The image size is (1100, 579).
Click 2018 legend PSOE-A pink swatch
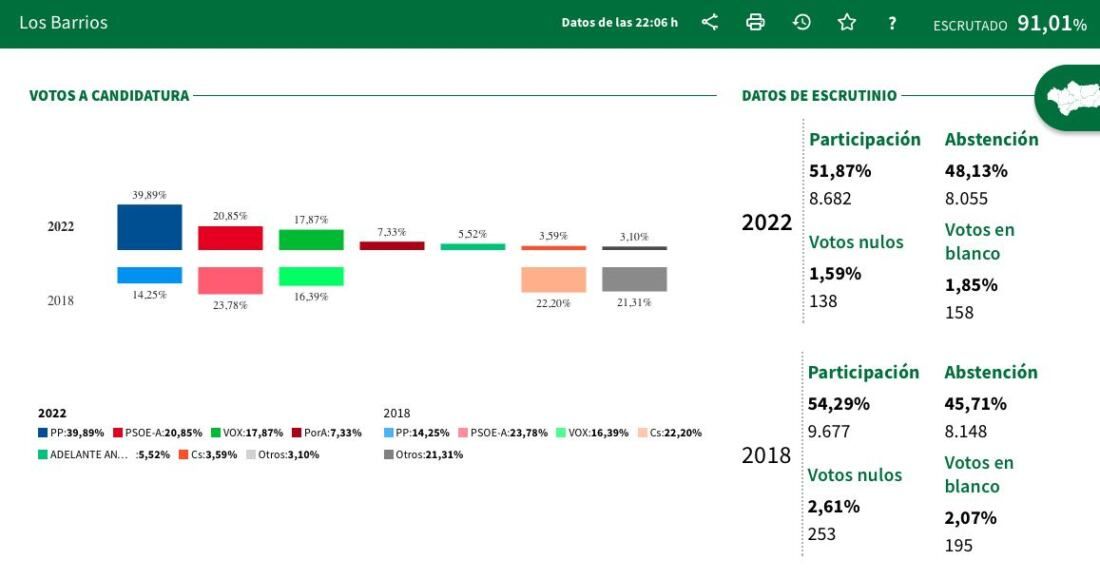click(x=463, y=433)
